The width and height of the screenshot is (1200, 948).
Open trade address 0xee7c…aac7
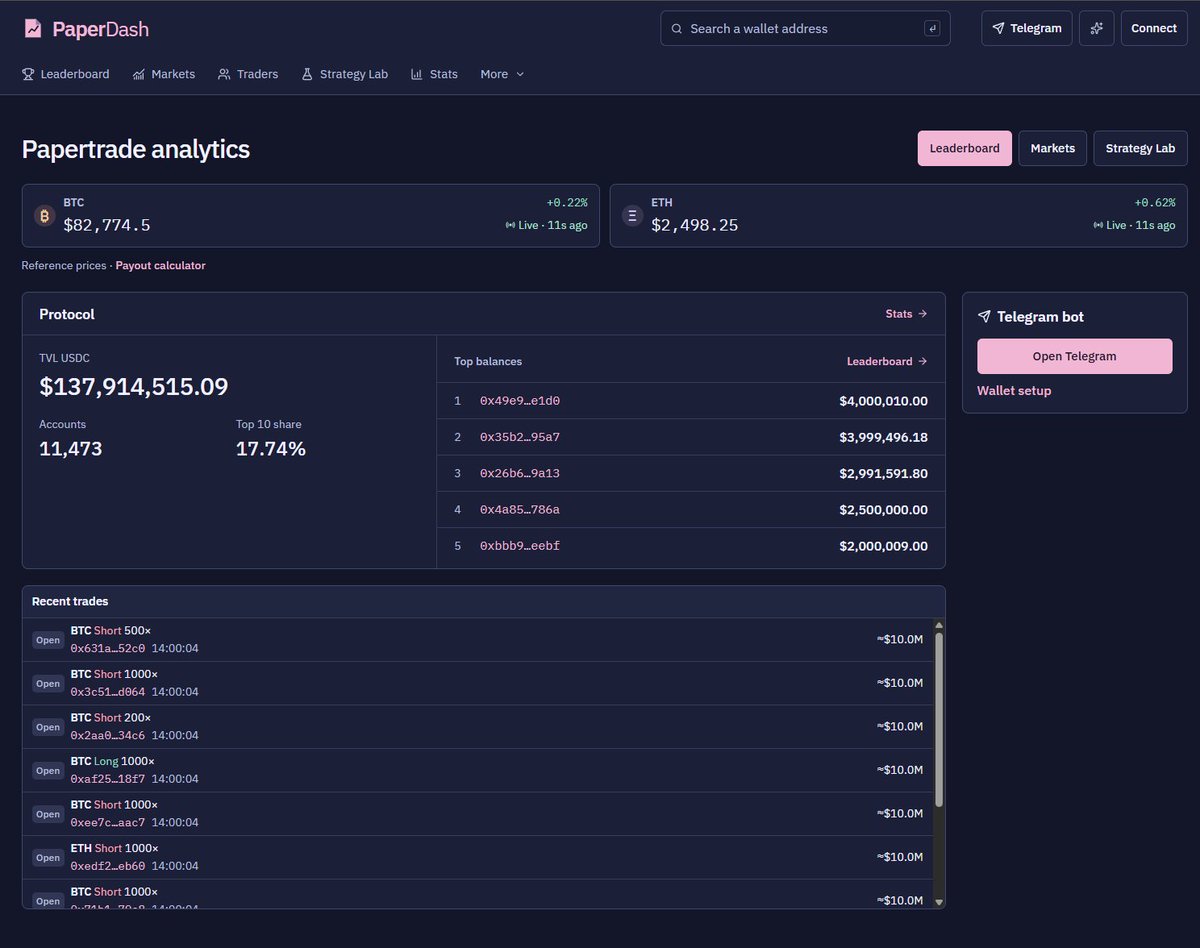point(108,822)
